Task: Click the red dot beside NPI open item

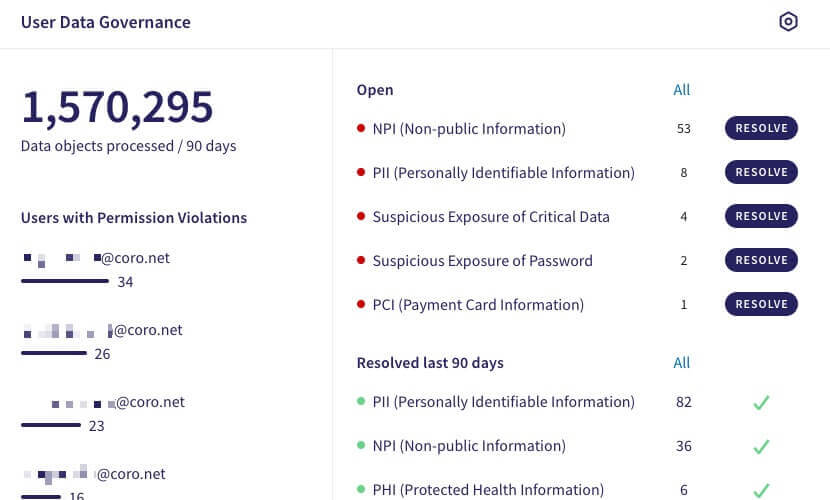Action: coord(361,128)
